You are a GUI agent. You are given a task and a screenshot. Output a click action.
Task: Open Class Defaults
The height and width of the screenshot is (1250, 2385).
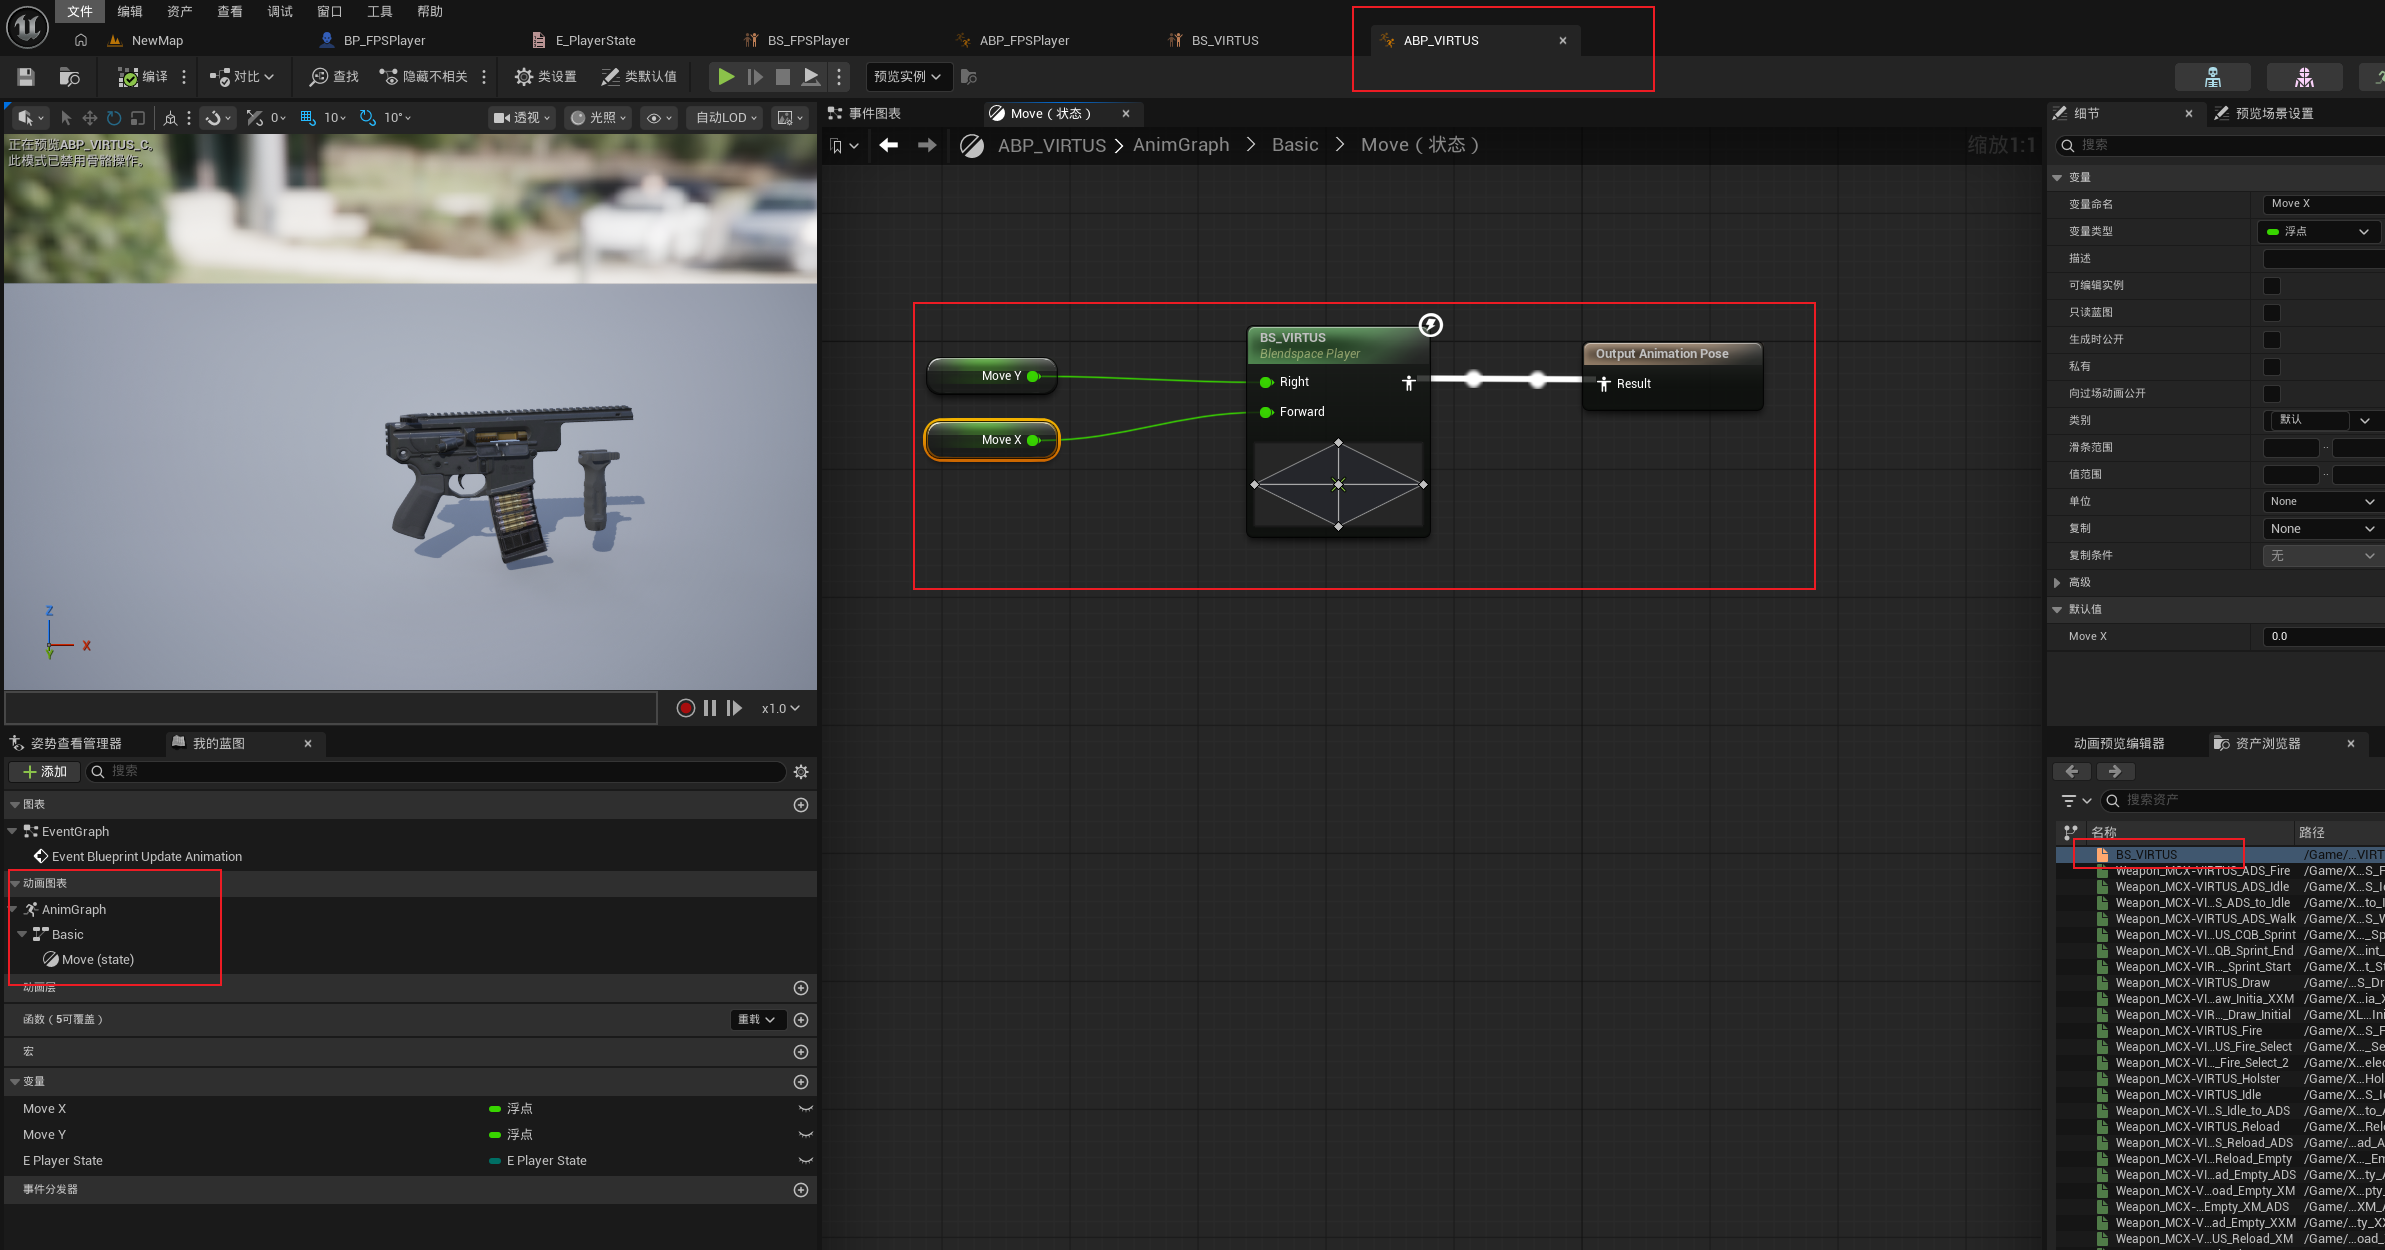tap(639, 77)
